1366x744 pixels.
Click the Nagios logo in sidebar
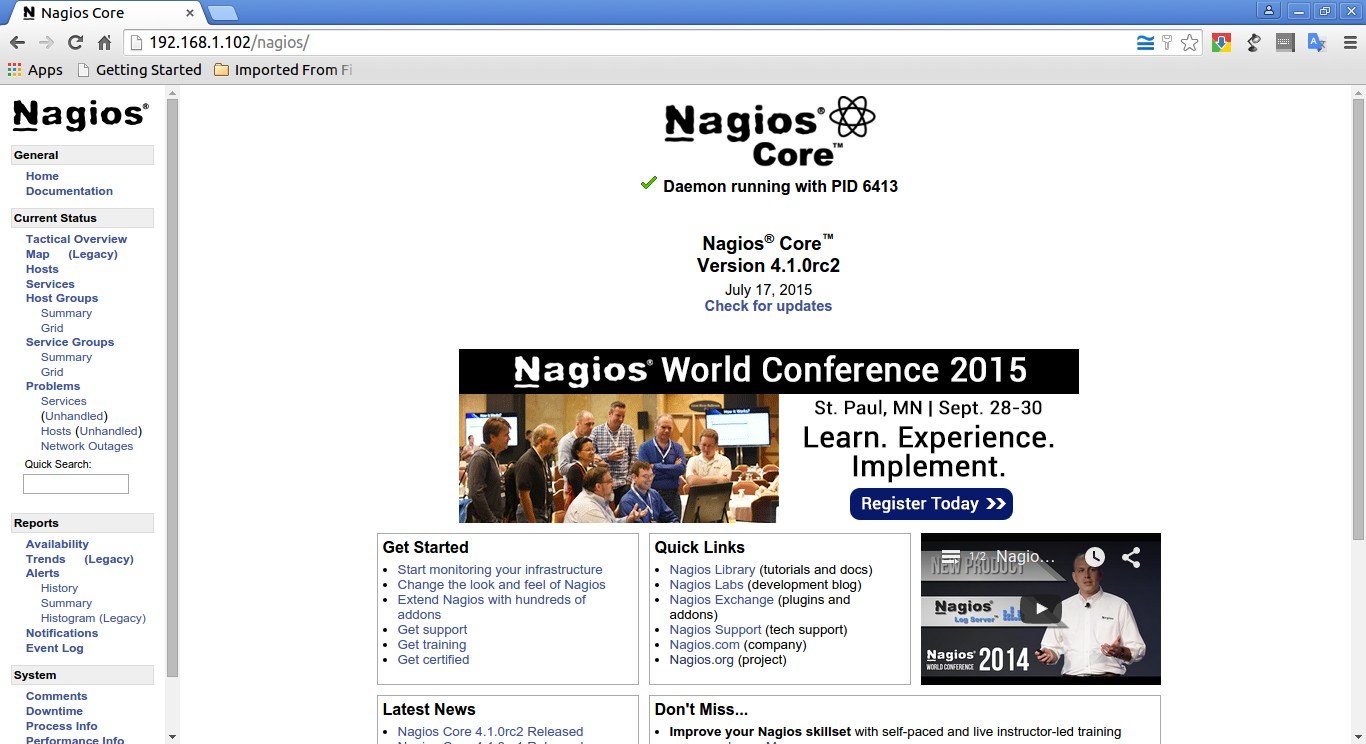[80, 115]
